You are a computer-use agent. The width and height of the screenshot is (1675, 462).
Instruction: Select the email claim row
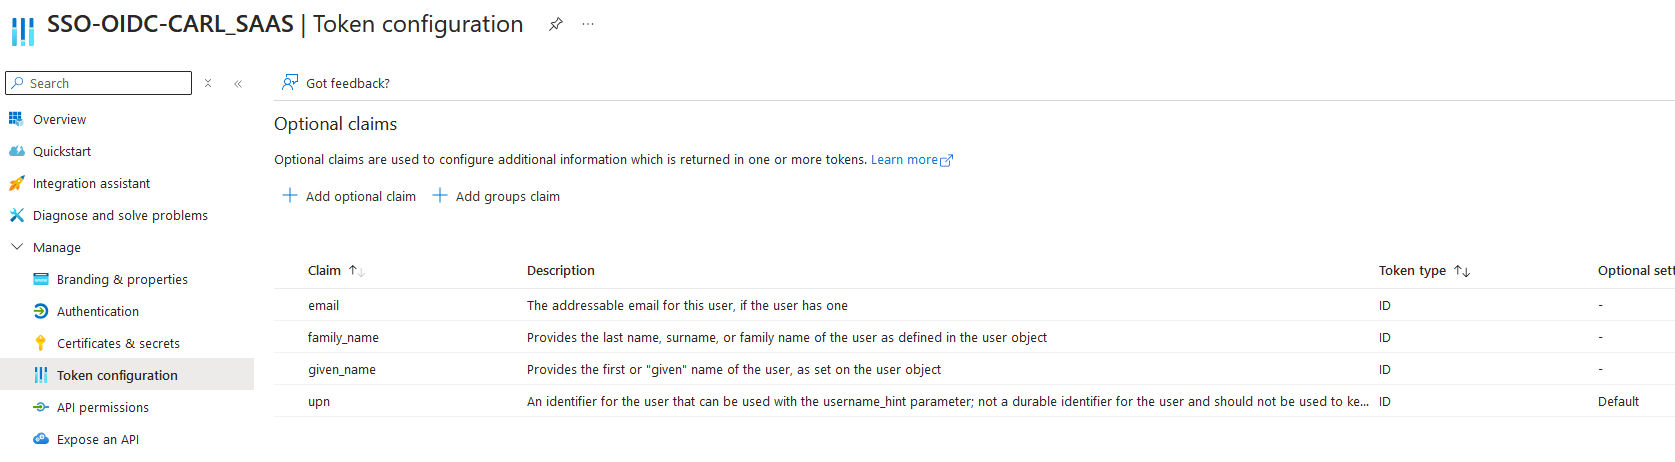tap(974, 305)
